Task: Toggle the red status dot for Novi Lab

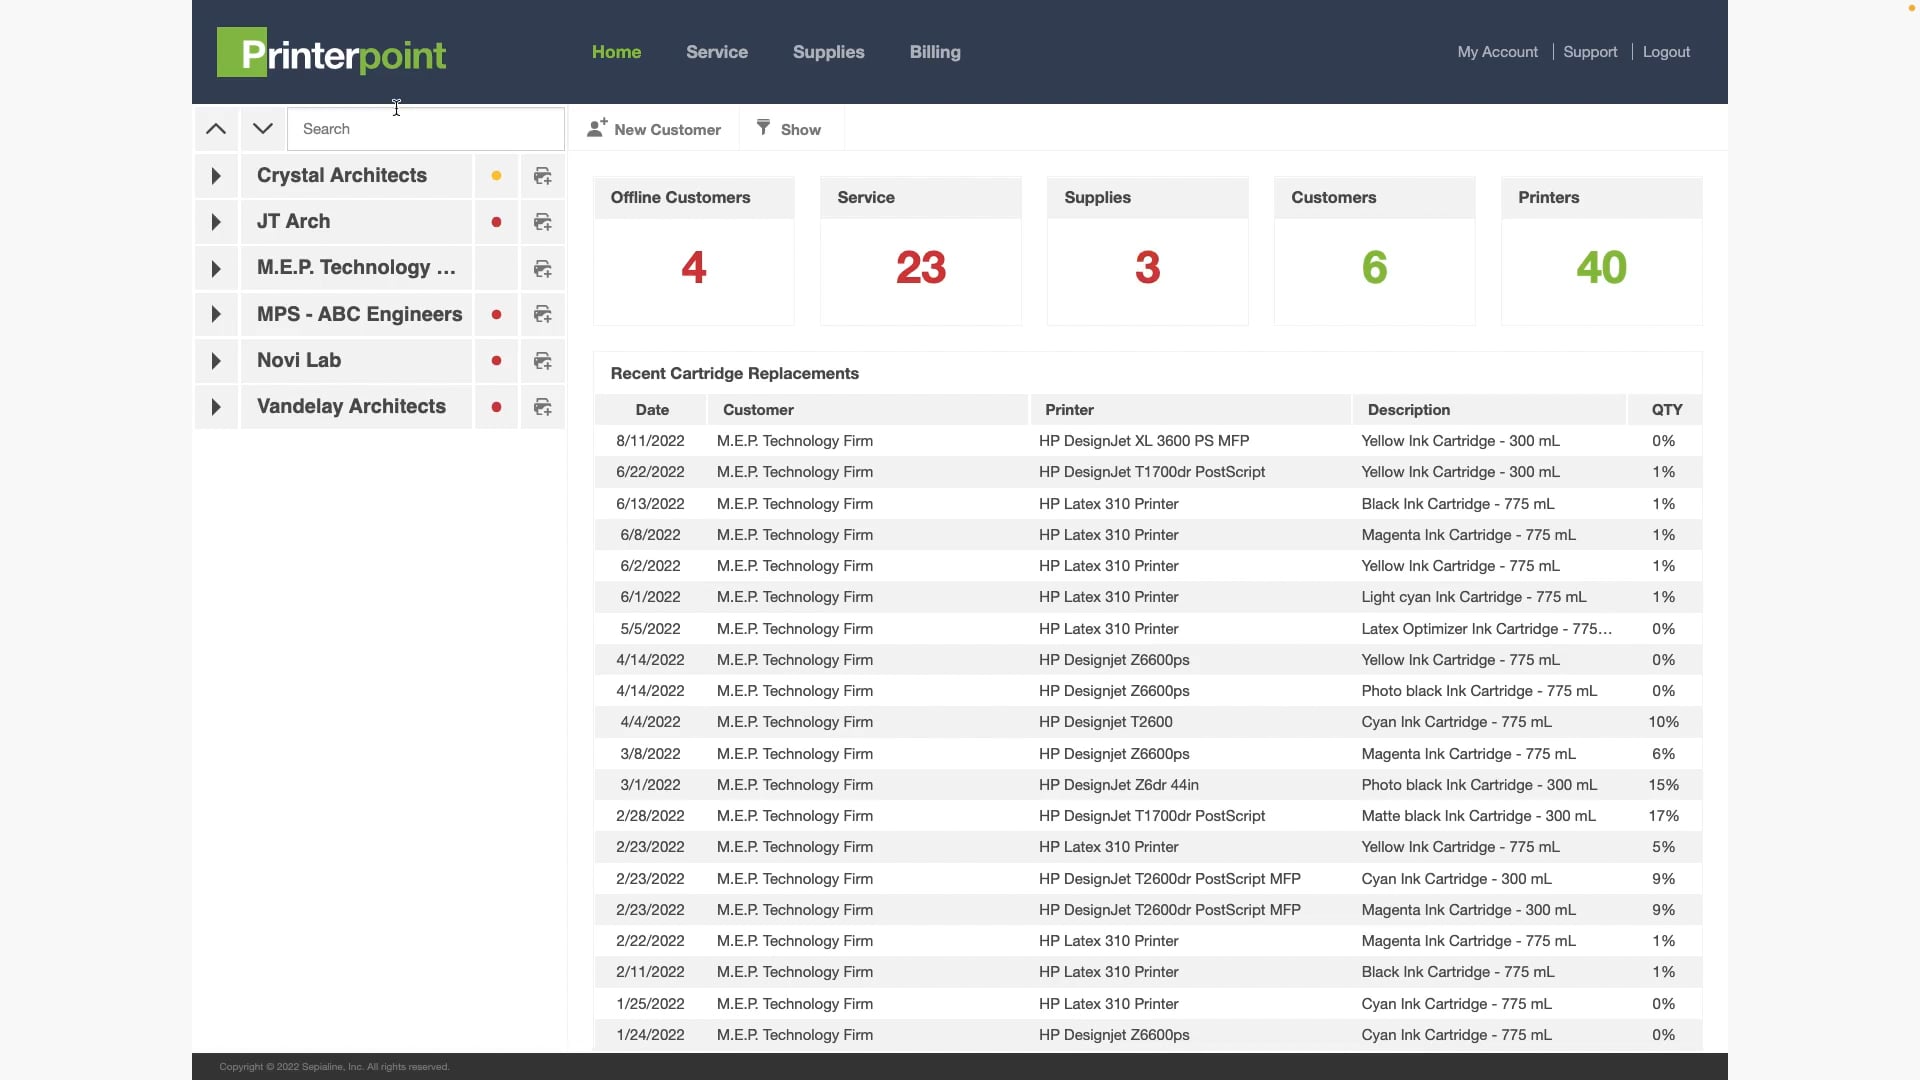Action: coord(496,360)
